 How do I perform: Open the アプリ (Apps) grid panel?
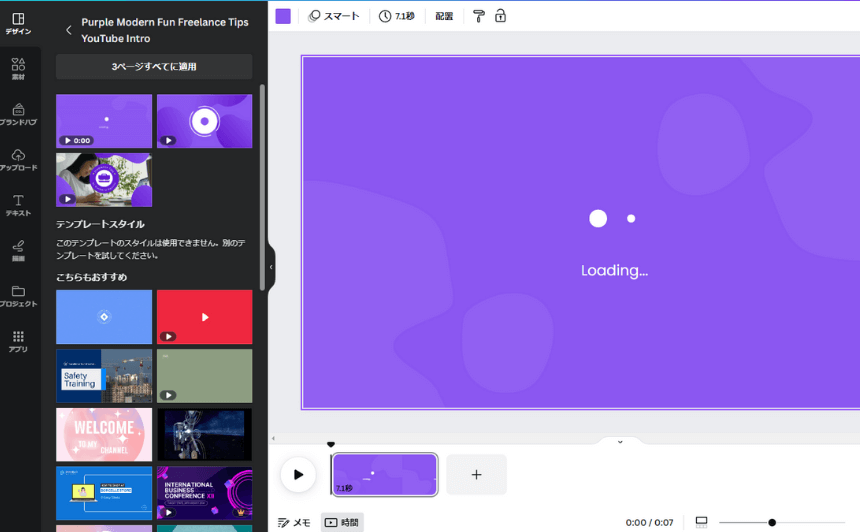coord(18,341)
